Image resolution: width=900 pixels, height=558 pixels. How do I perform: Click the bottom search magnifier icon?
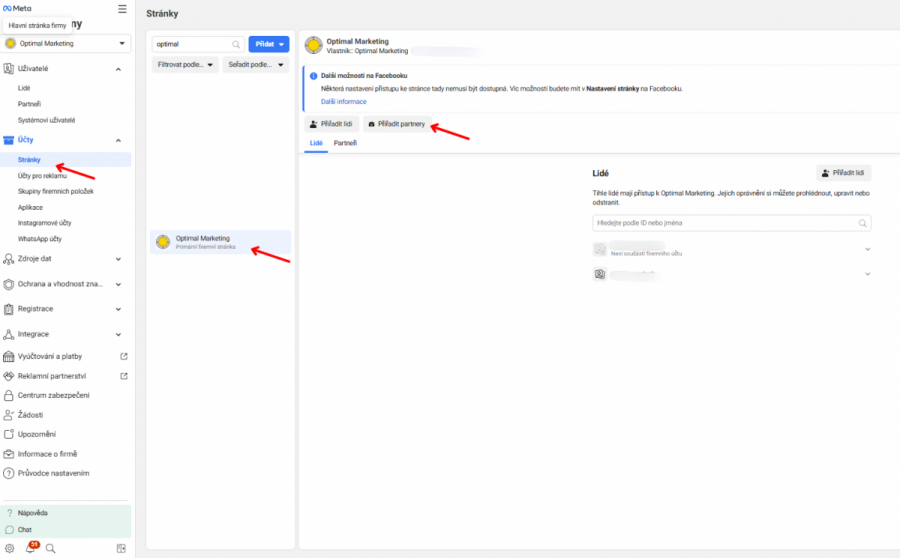click(x=51, y=548)
